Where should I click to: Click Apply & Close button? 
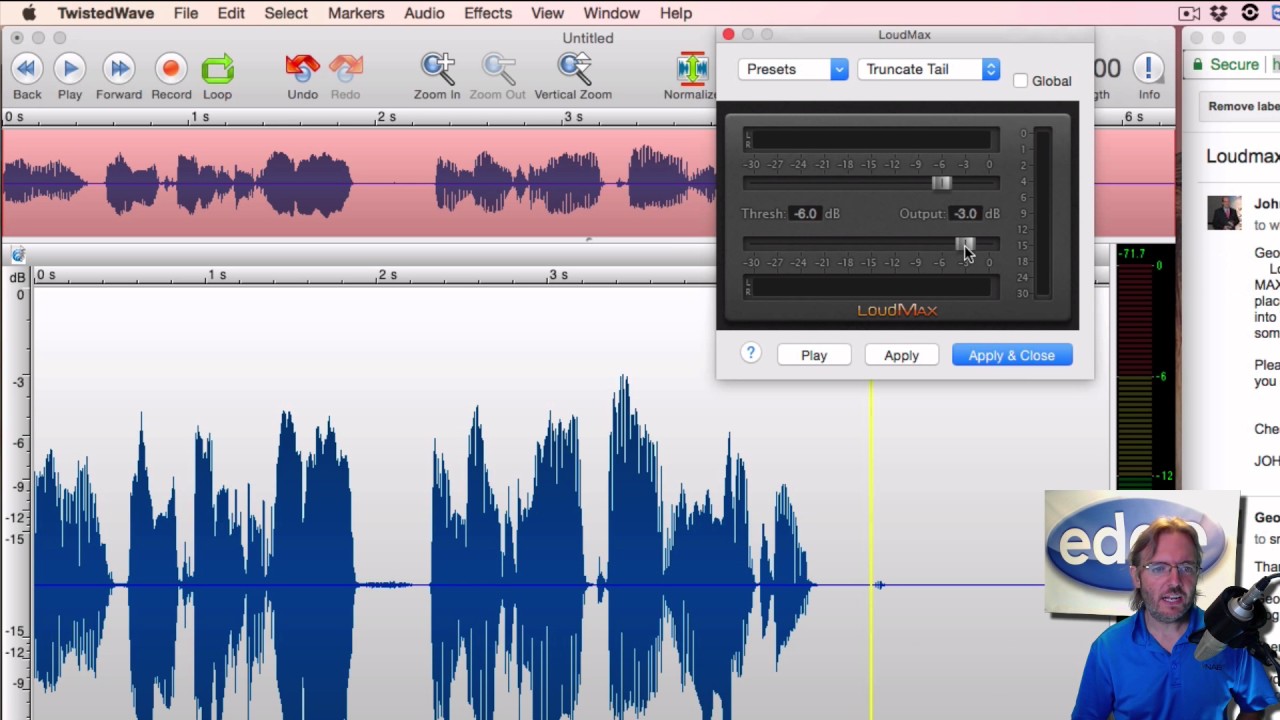(x=1011, y=355)
